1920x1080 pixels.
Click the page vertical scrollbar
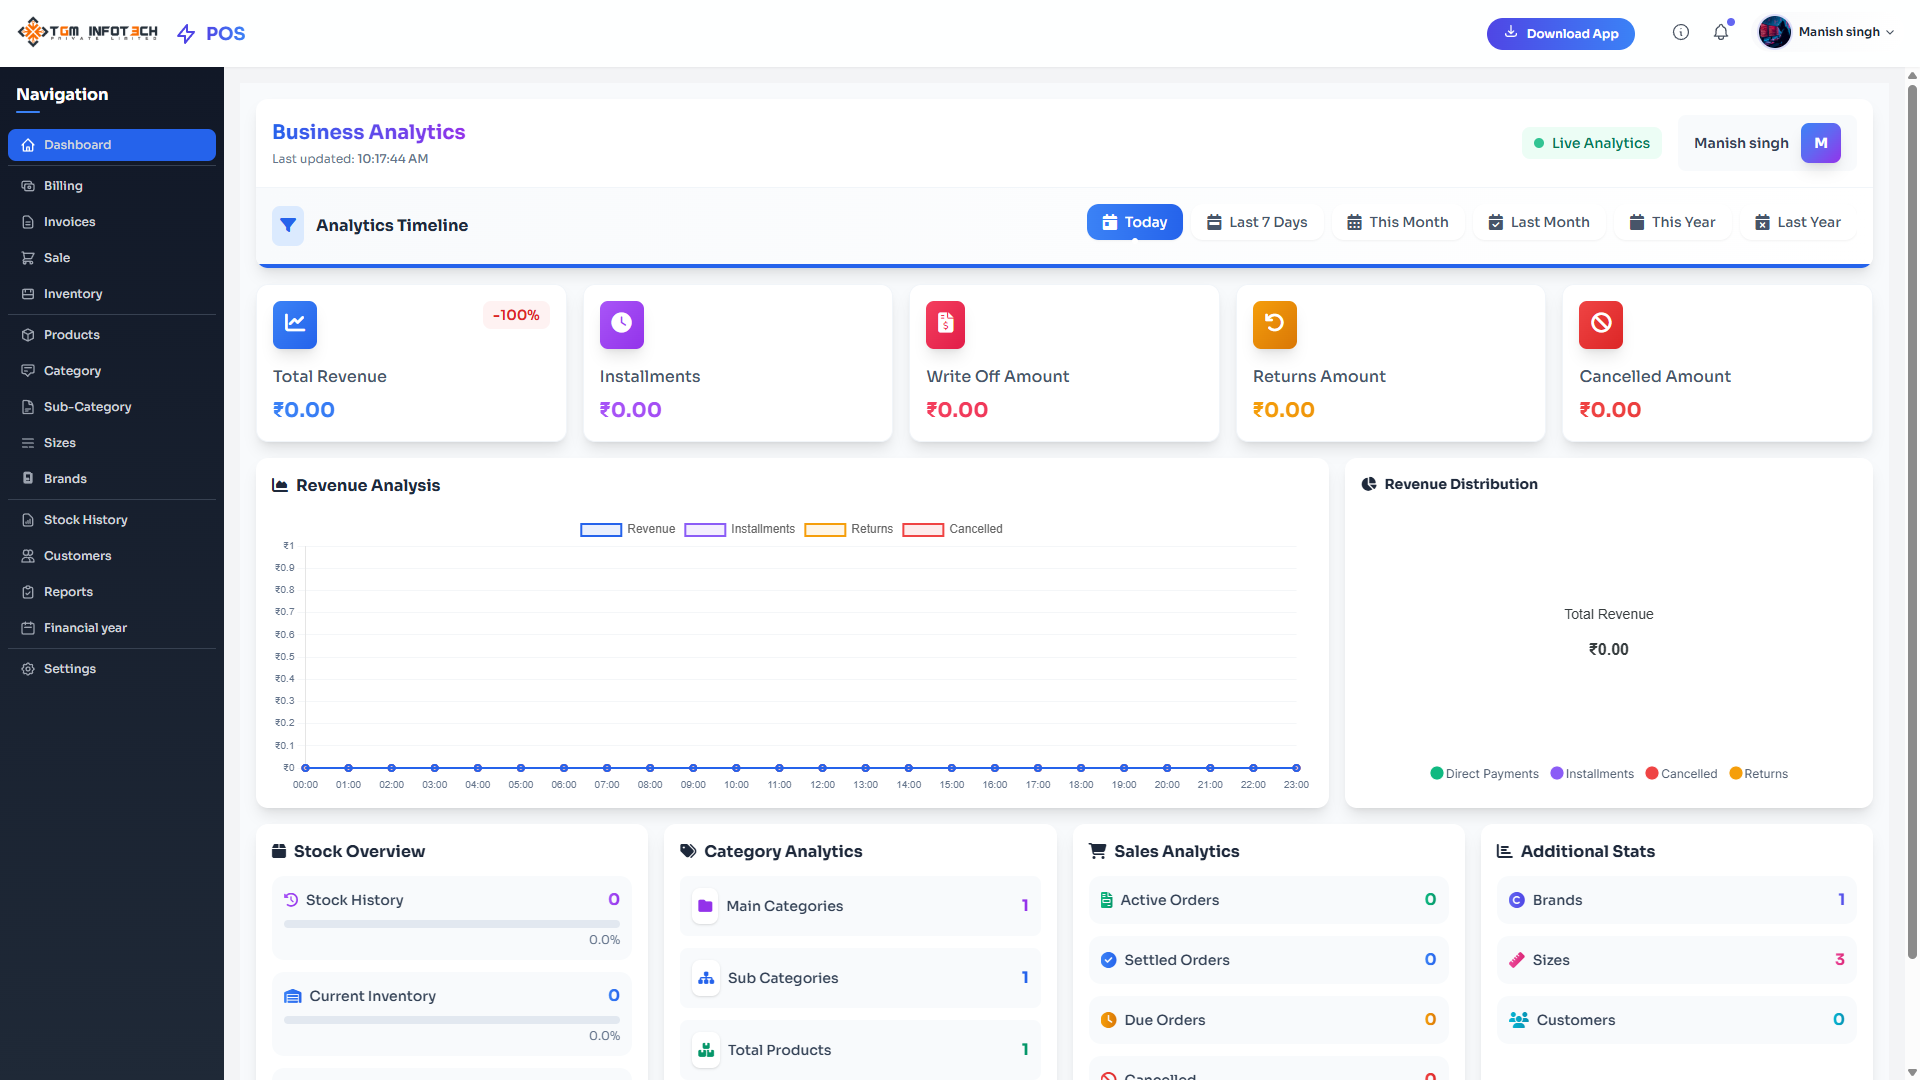point(1912,520)
